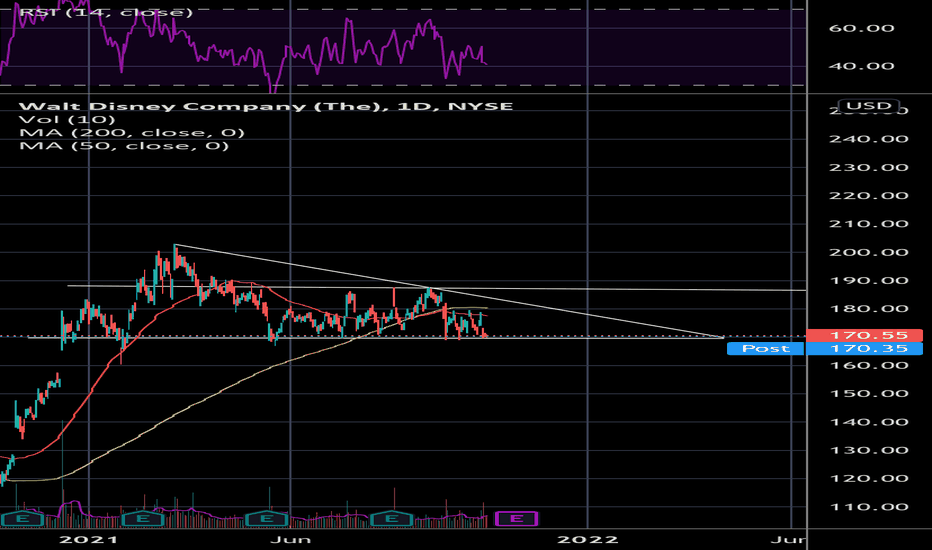Click the 130.00 price axis label
The height and width of the screenshot is (550, 932).
[868, 450]
